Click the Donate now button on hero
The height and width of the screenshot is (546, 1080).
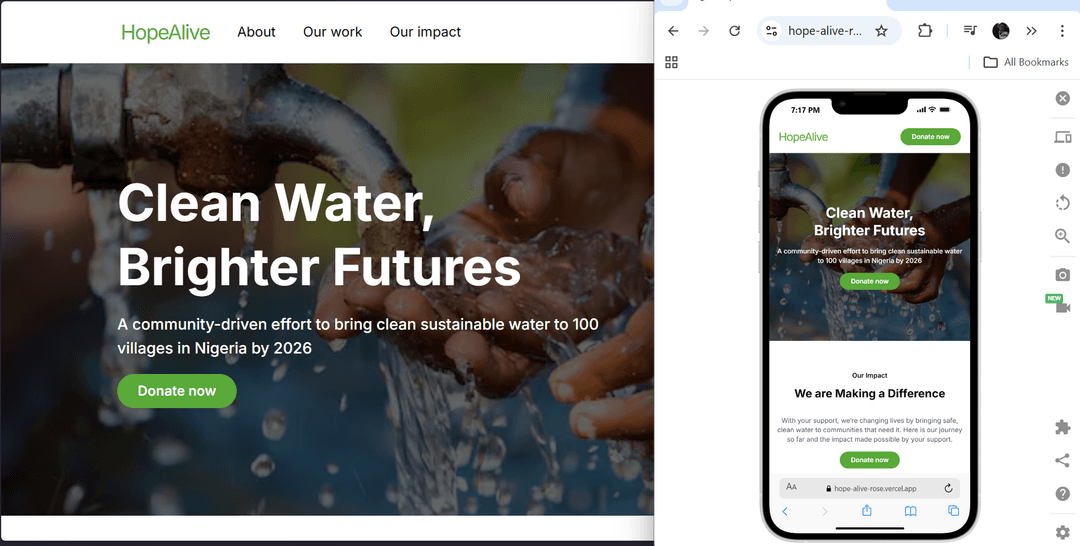coord(177,391)
